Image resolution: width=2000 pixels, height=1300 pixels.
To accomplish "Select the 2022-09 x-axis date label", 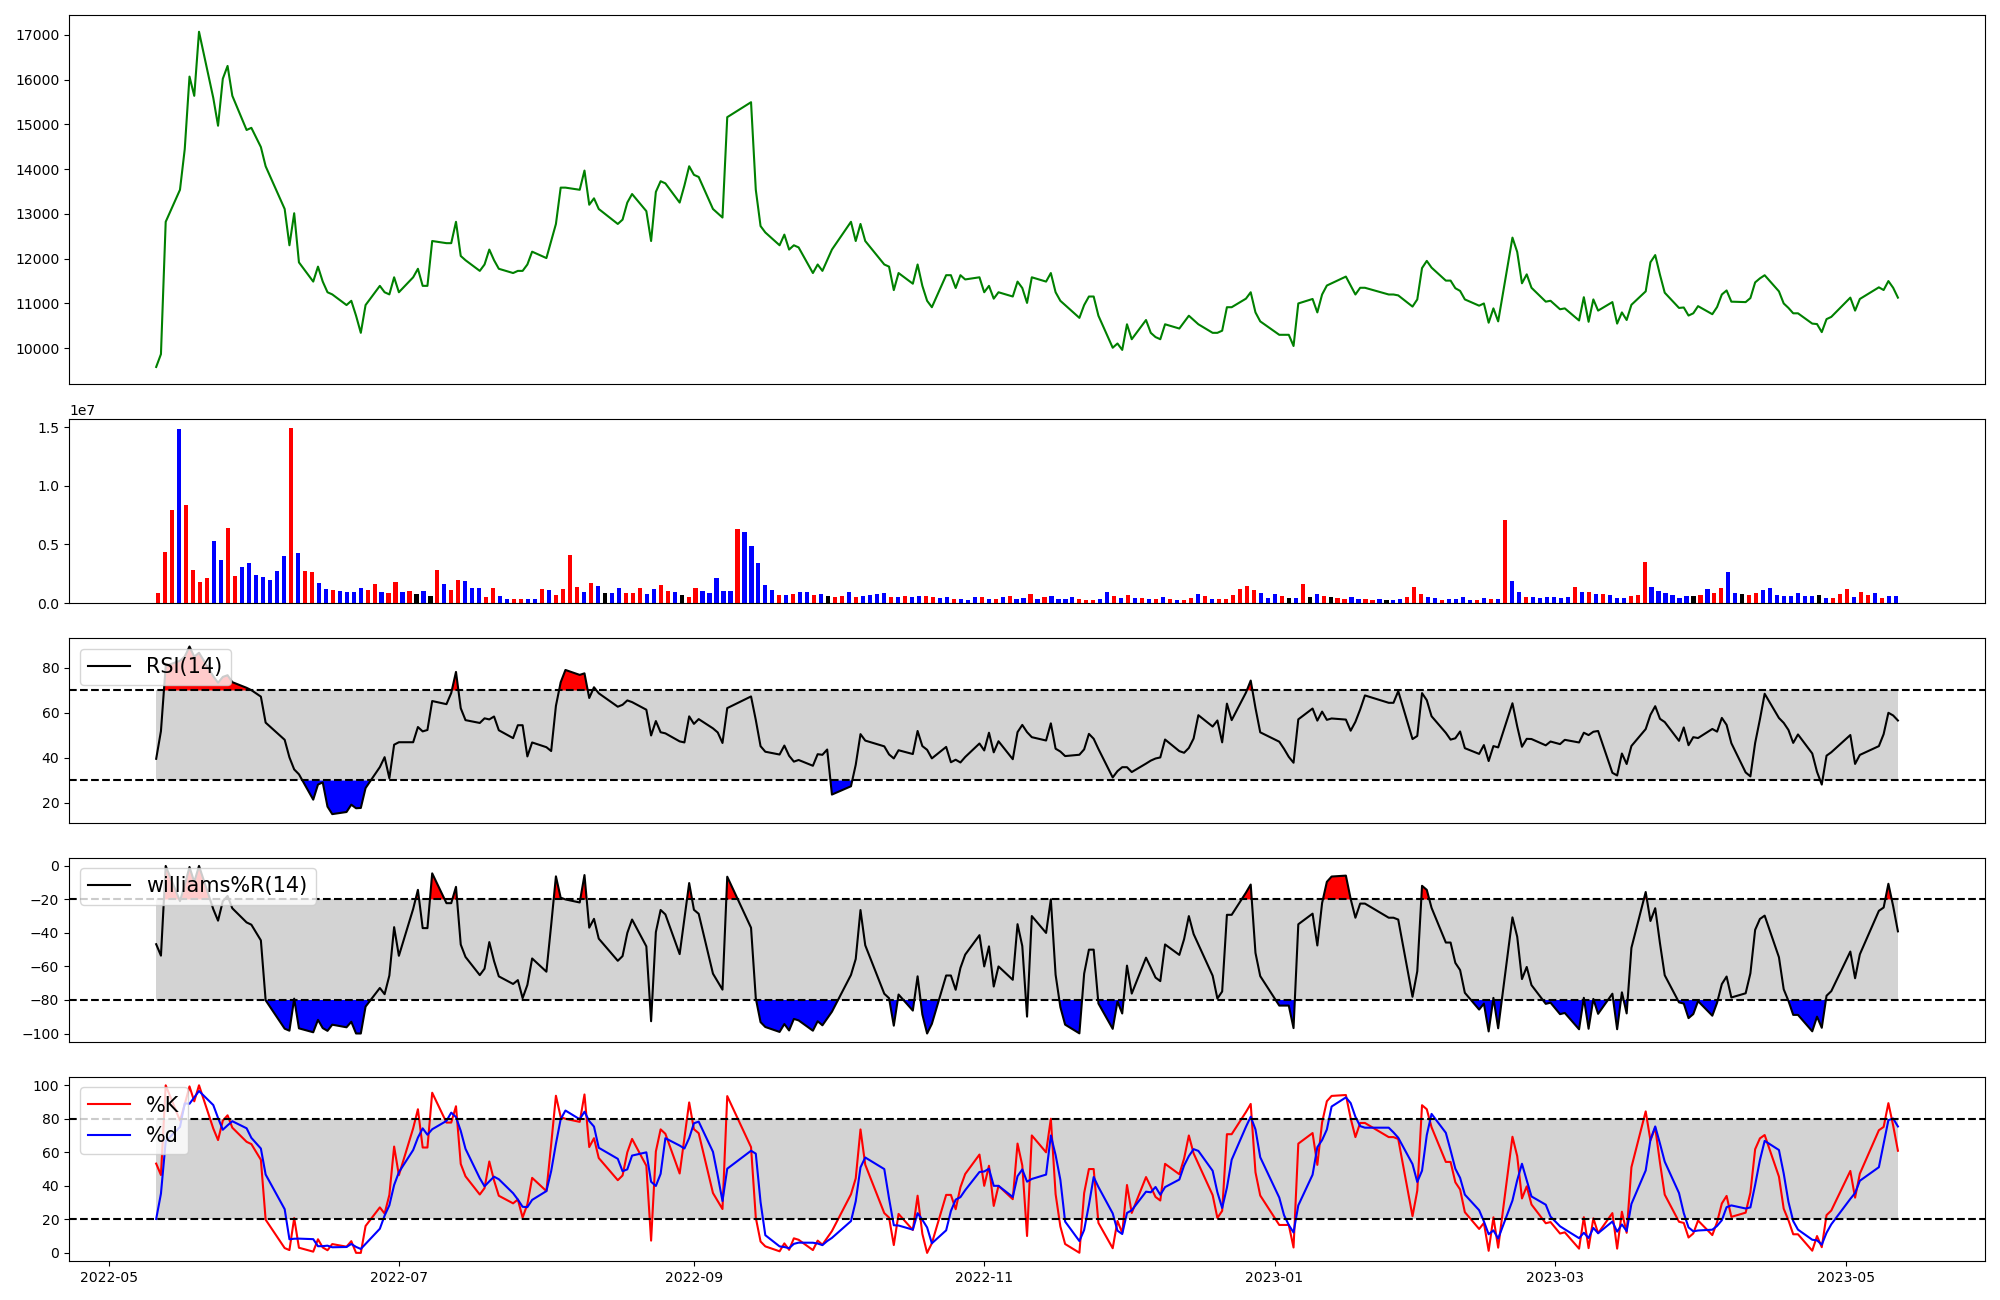I will point(693,1277).
